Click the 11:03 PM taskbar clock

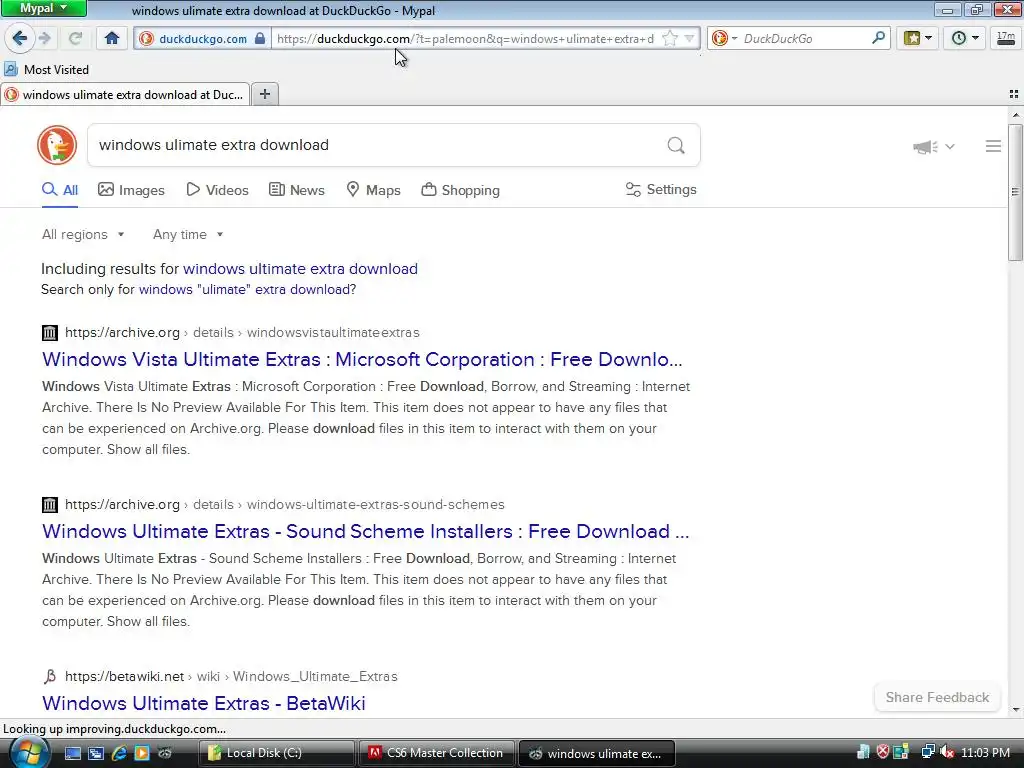pyautogui.click(x=985, y=752)
